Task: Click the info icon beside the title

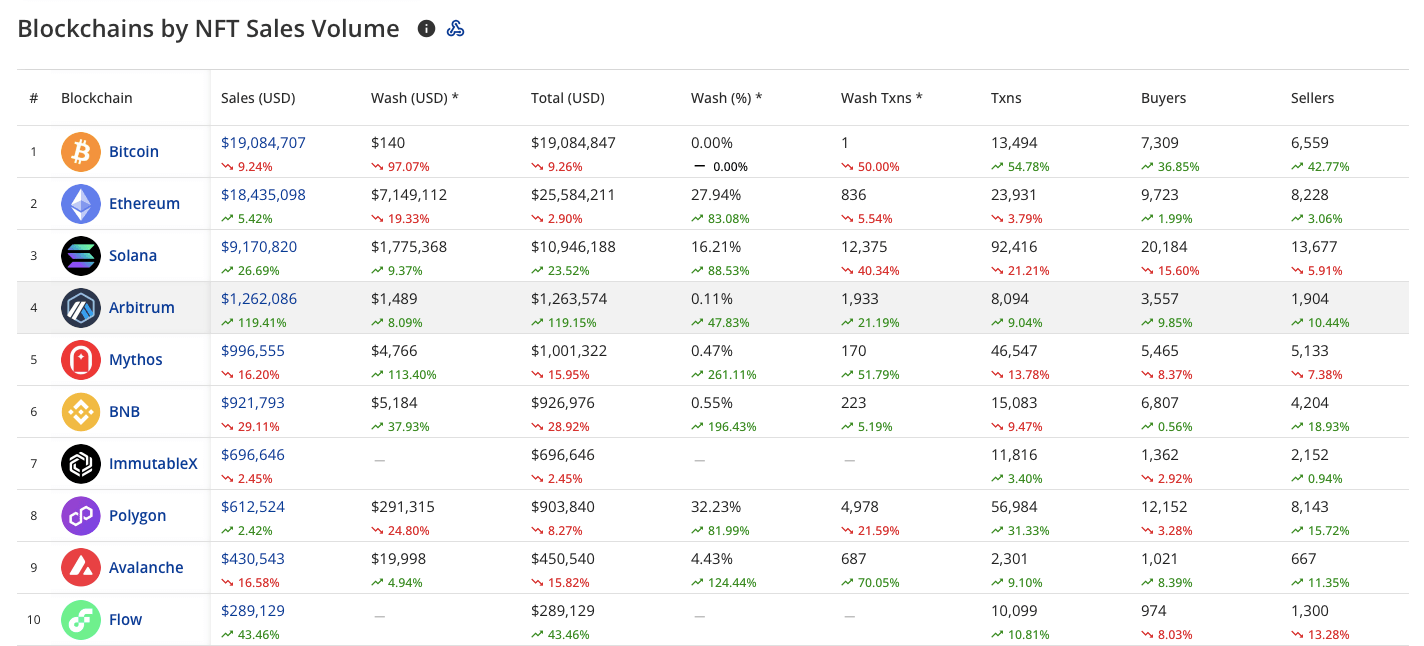Action: (426, 29)
